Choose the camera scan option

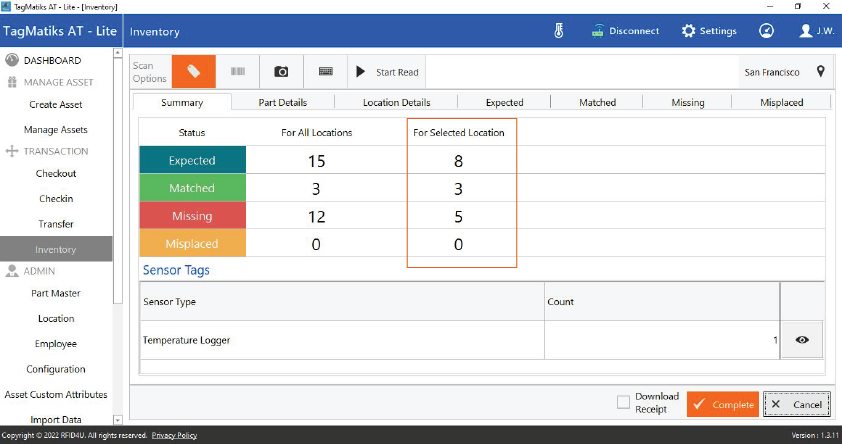click(282, 72)
